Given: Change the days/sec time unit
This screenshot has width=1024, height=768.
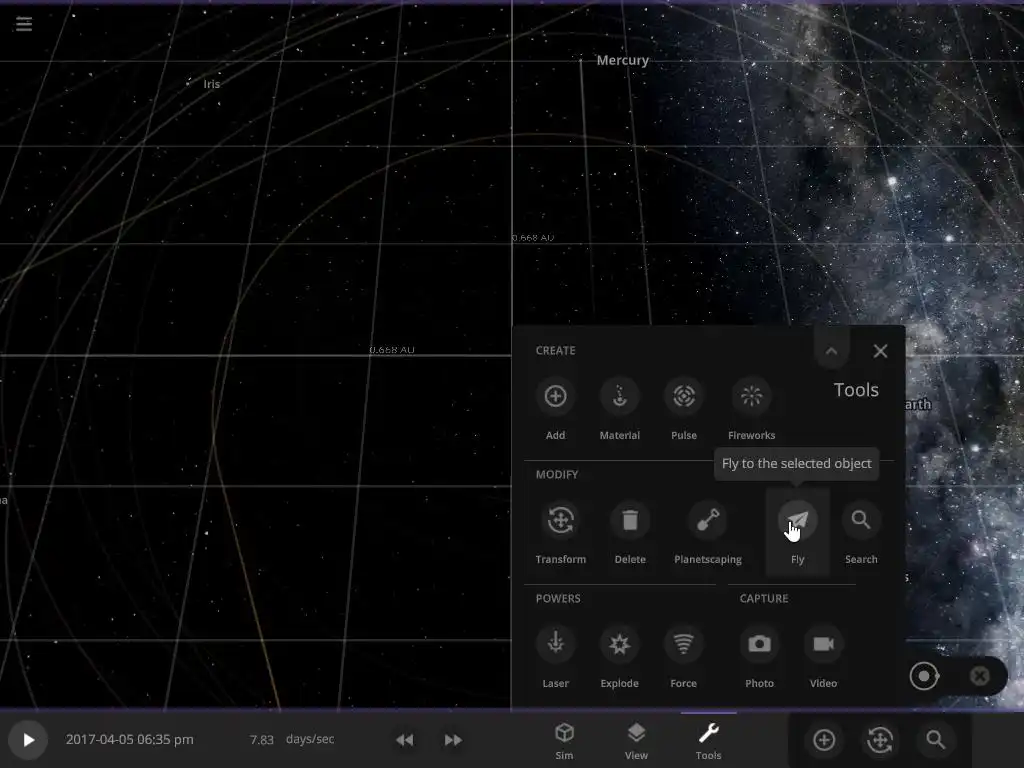Looking at the screenshot, I should (310, 739).
